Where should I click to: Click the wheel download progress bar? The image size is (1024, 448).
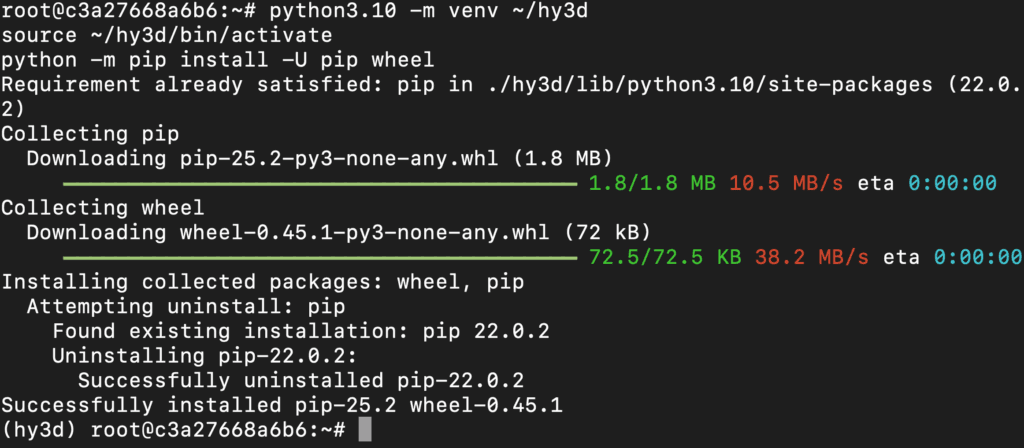[x=320, y=258]
